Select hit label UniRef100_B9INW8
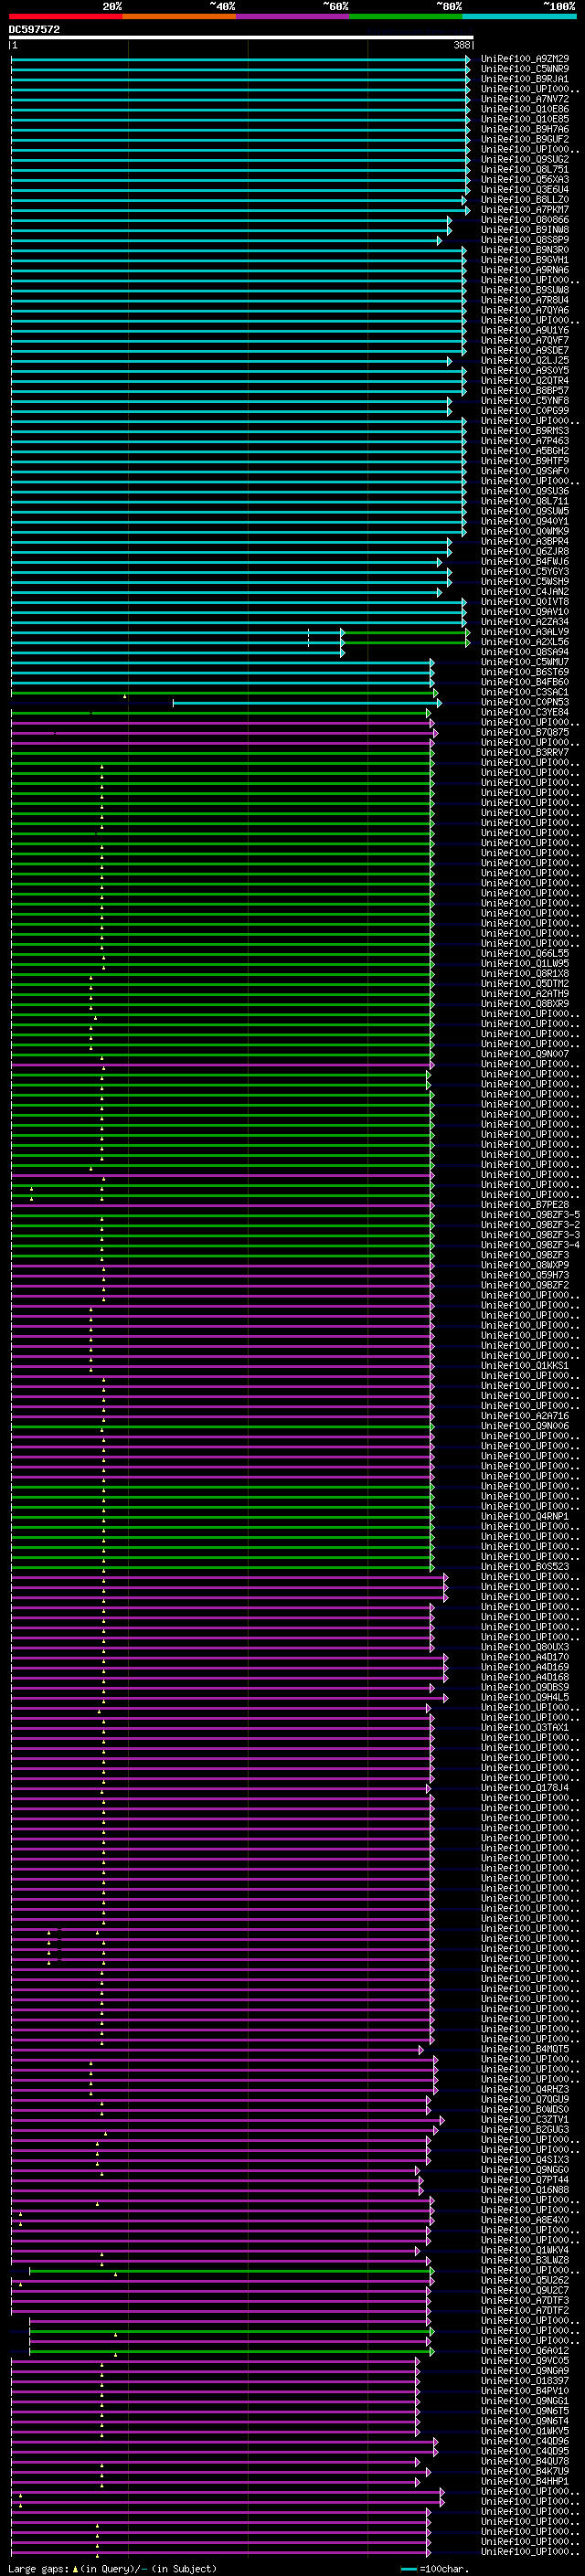This screenshot has height=2576, width=585. click(525, 230)
